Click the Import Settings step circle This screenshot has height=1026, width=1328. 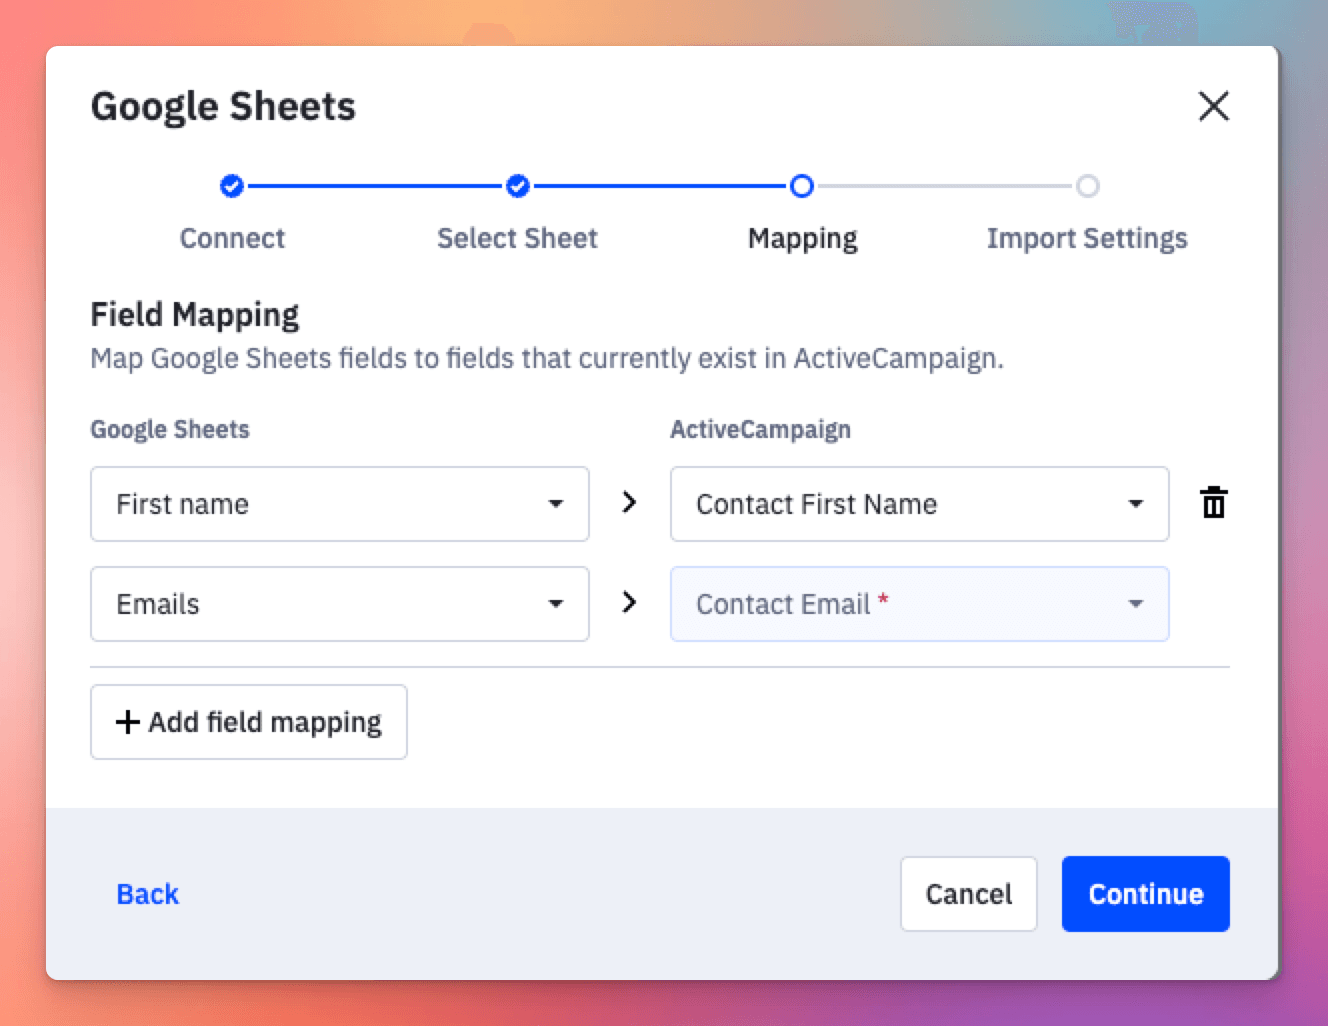tap(1088, 186)
